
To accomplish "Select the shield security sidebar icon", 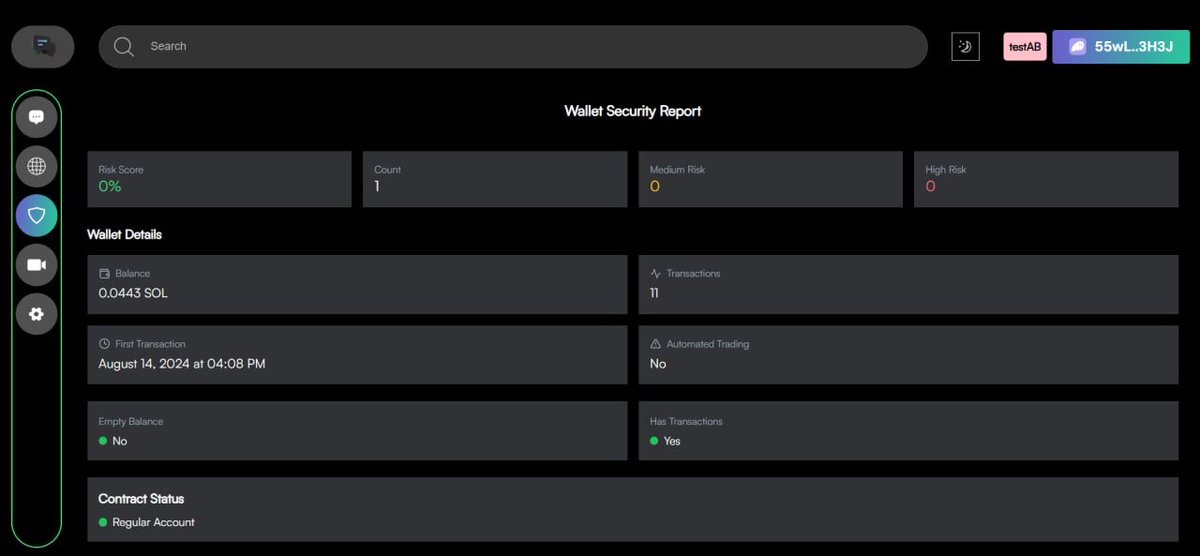I will (x=37, y=215).
